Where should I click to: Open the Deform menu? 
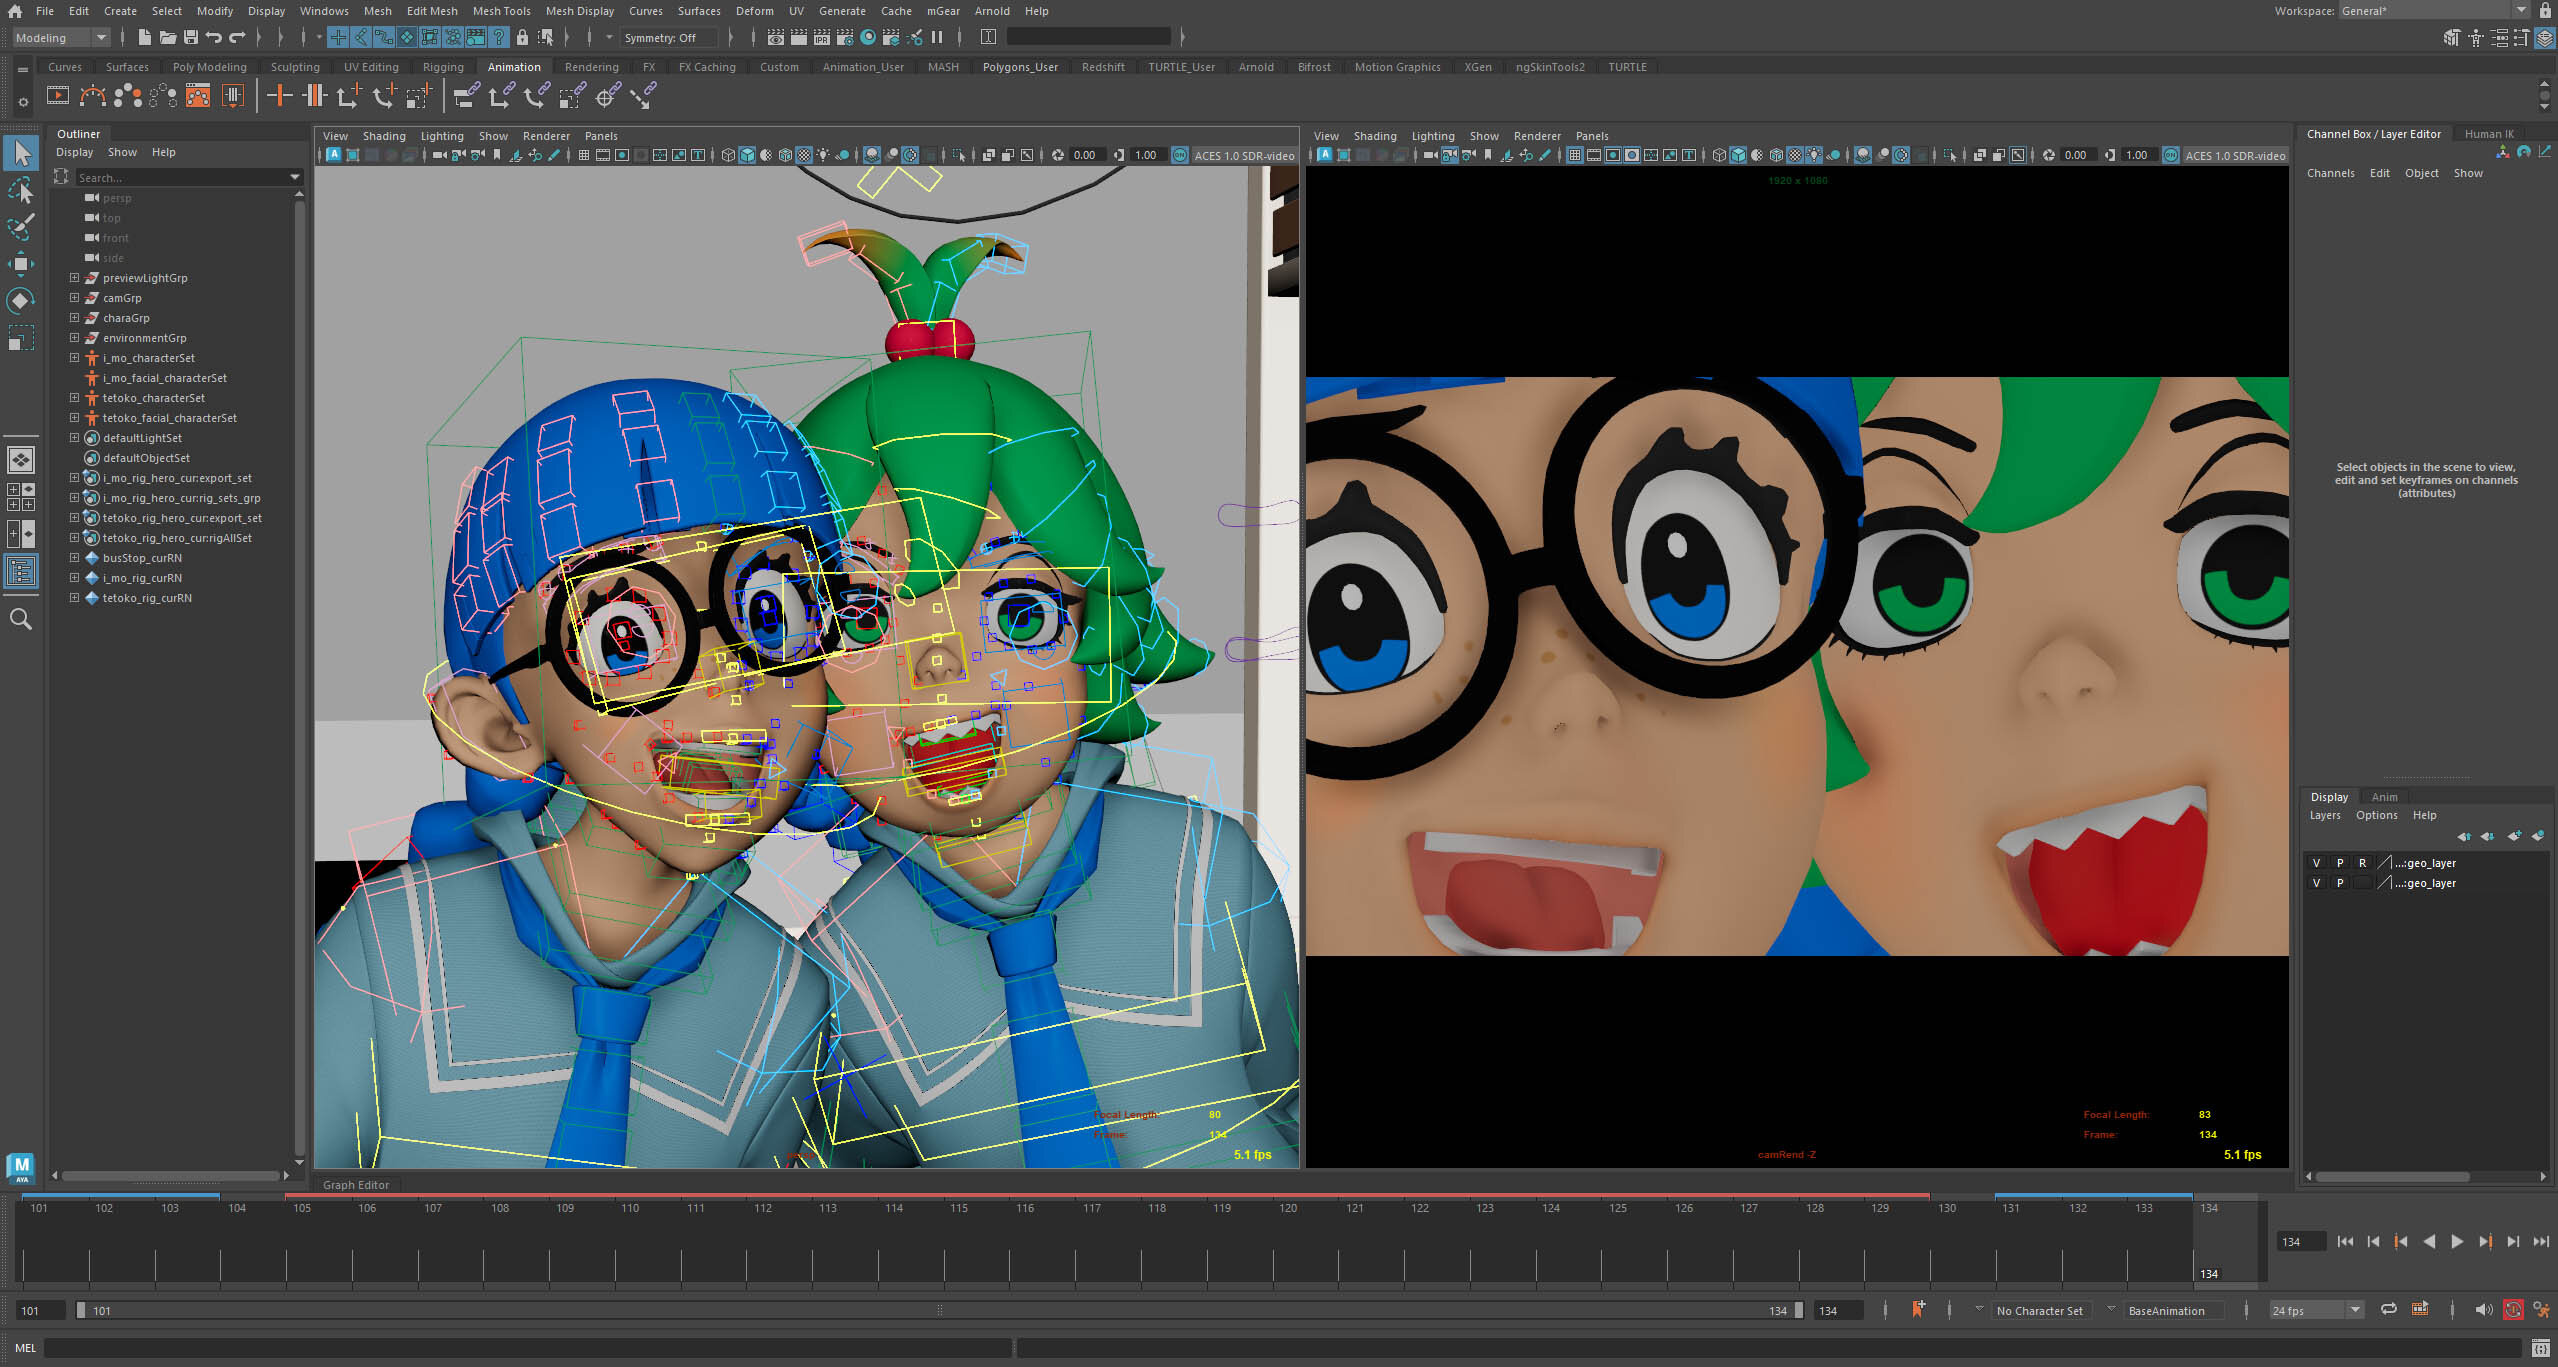click(x=754, y=11)
